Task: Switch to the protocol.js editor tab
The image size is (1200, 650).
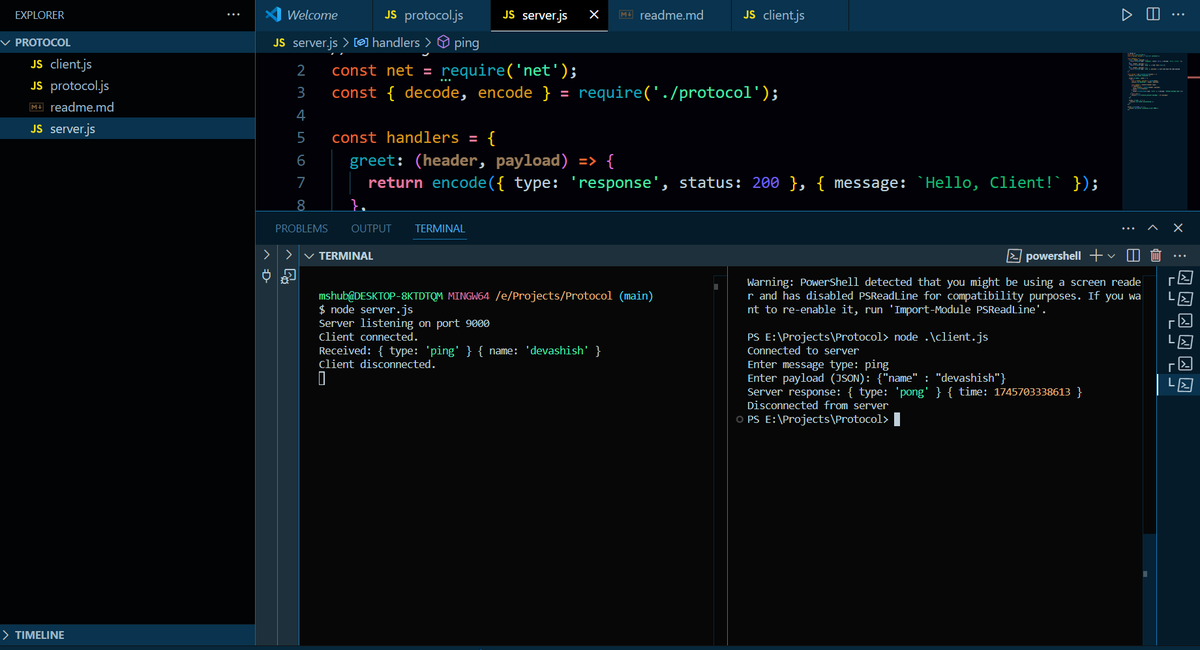Action: point(431,15)
